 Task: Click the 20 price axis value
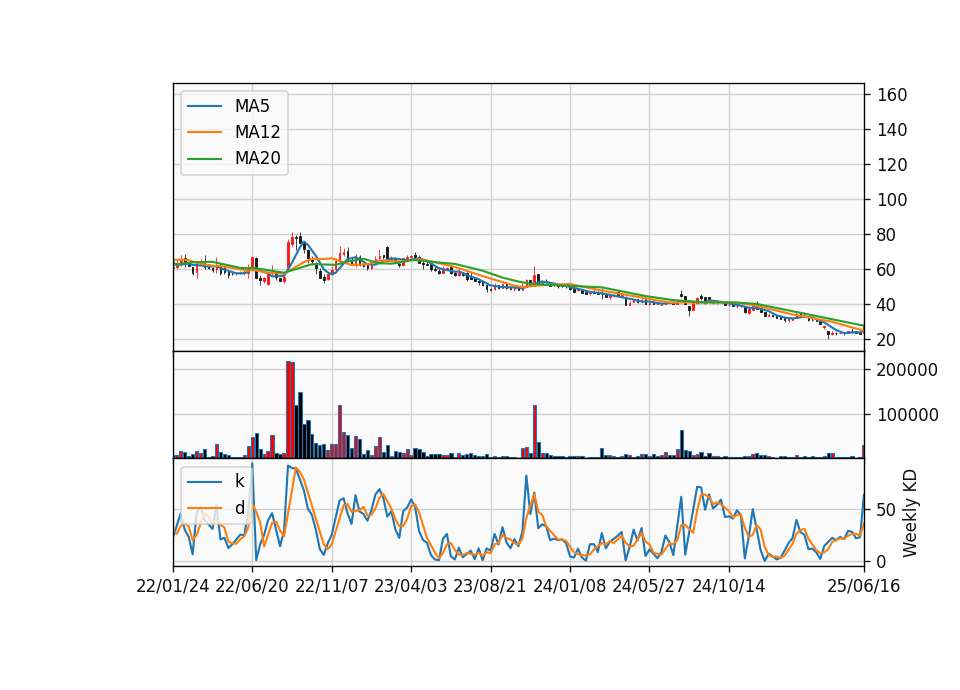tap(887, 339)
